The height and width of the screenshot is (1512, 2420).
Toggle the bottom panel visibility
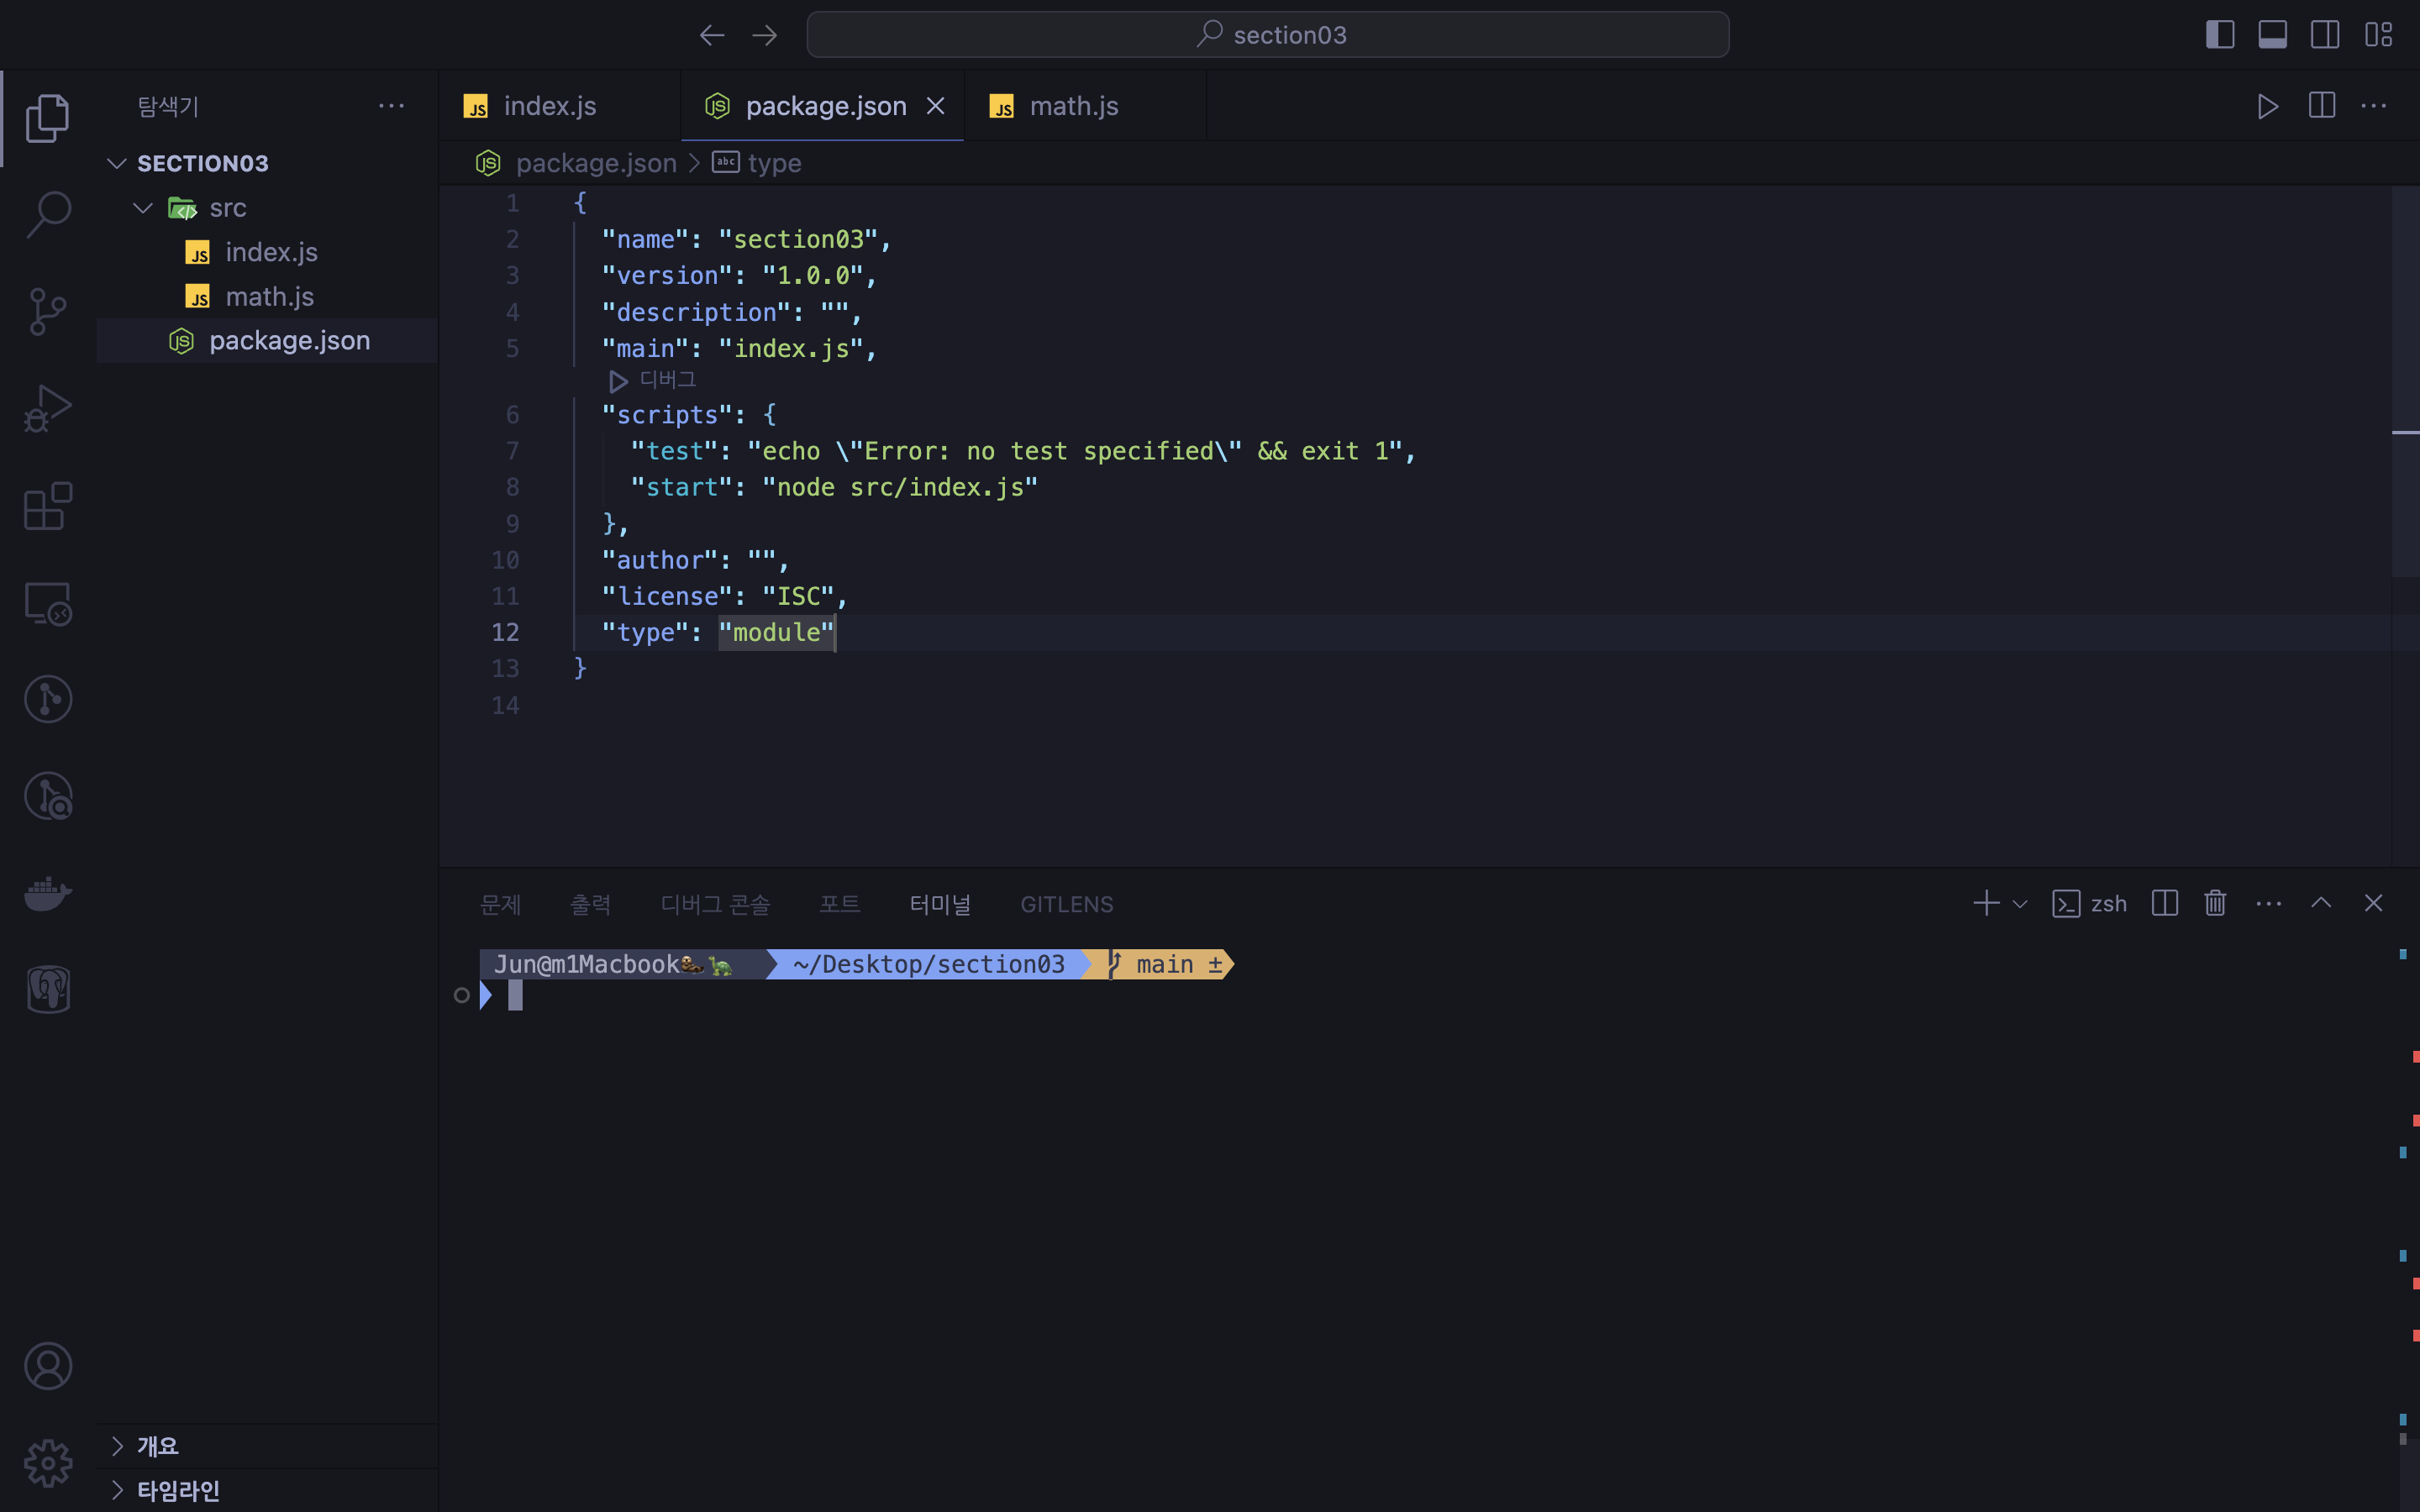2272,35
